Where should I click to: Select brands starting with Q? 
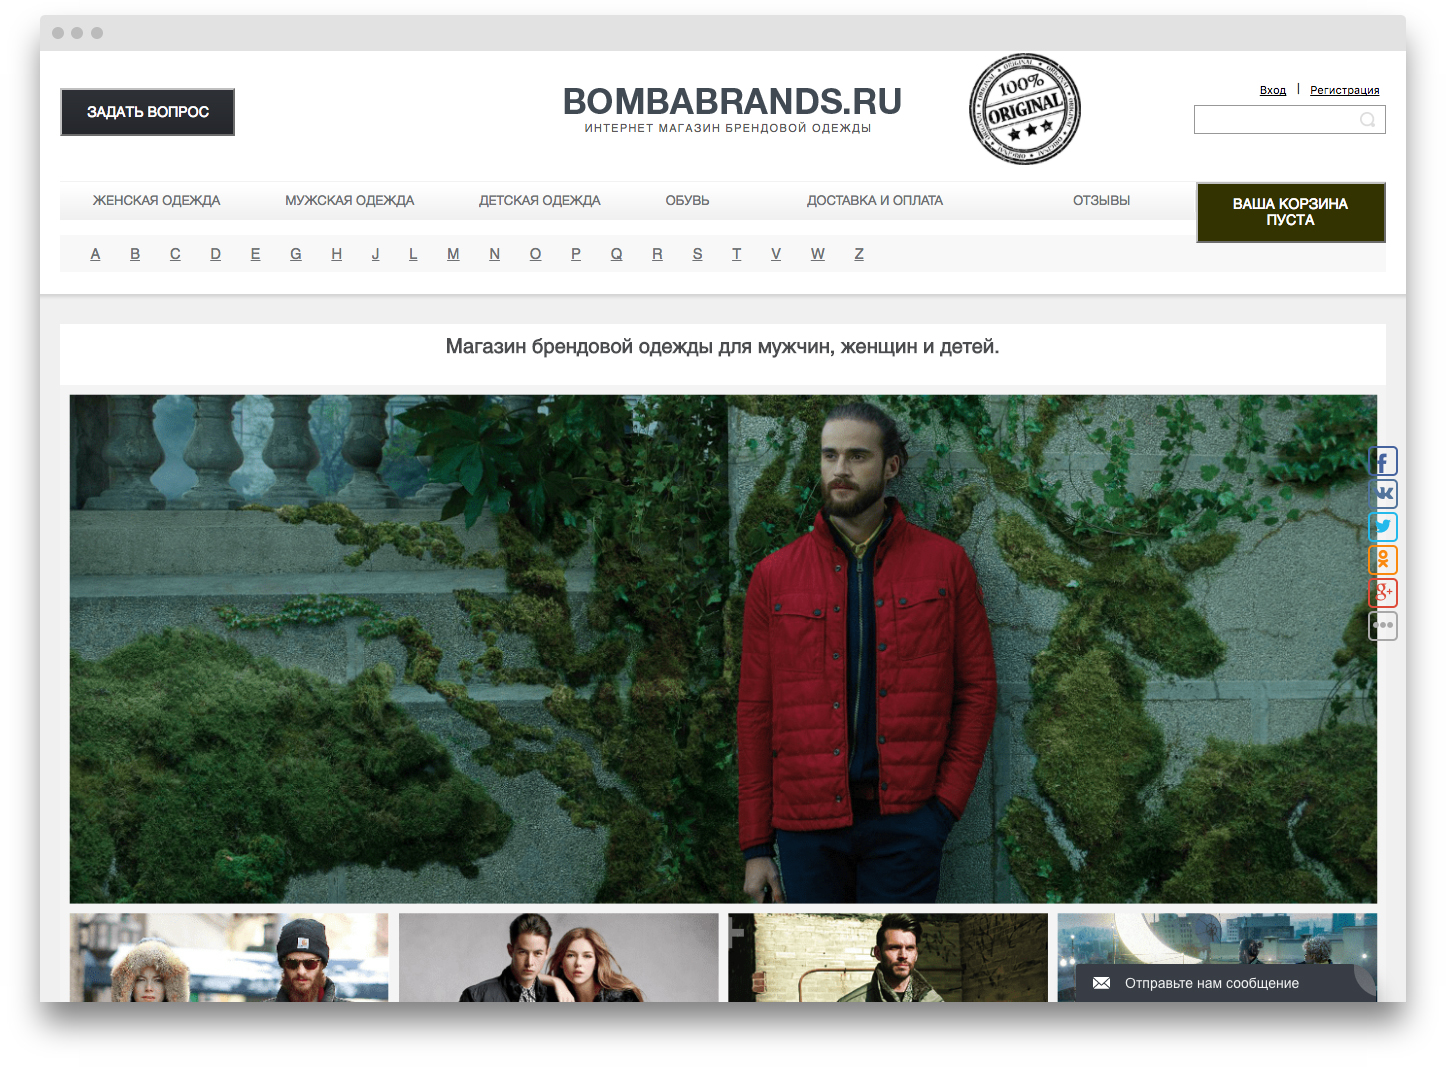tap(616, 254)
